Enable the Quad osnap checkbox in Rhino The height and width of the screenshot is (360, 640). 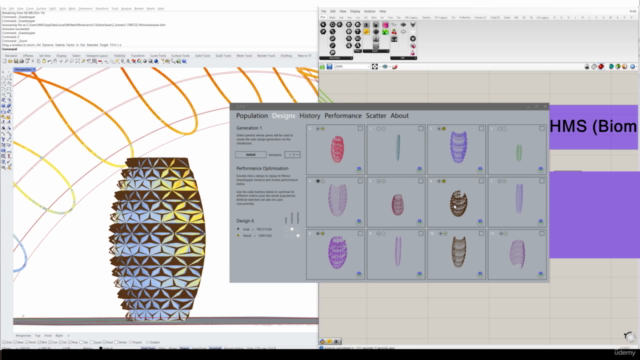92,342
